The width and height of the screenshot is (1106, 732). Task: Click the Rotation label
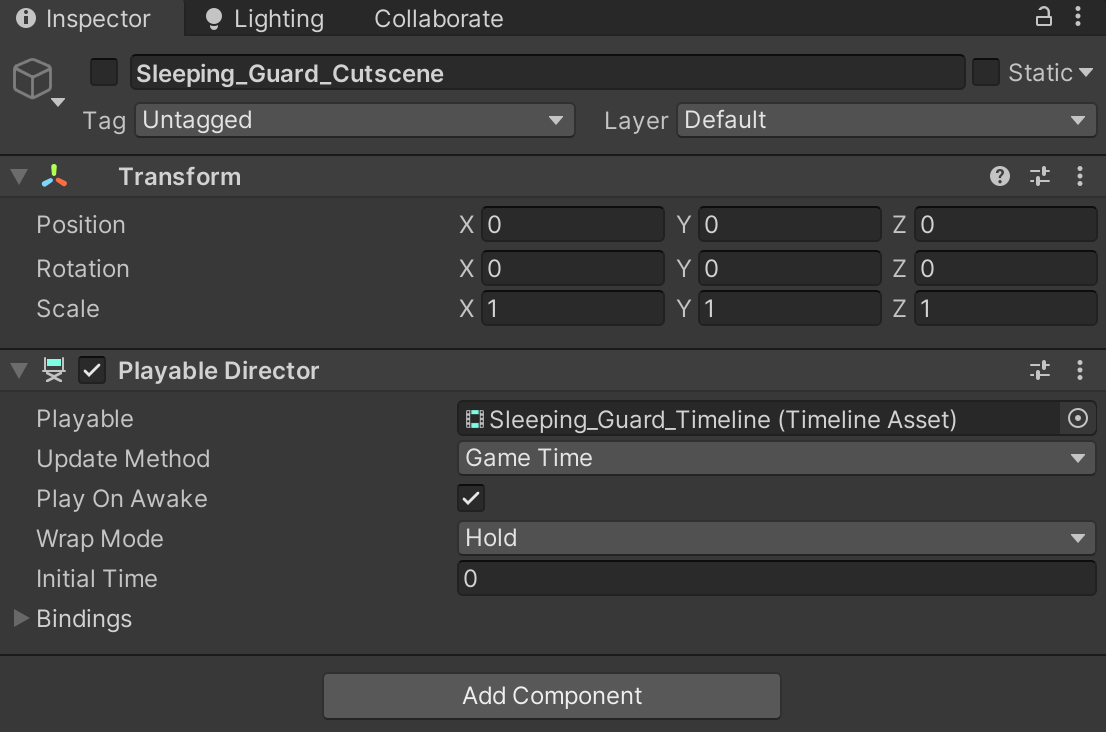[83, 268]
